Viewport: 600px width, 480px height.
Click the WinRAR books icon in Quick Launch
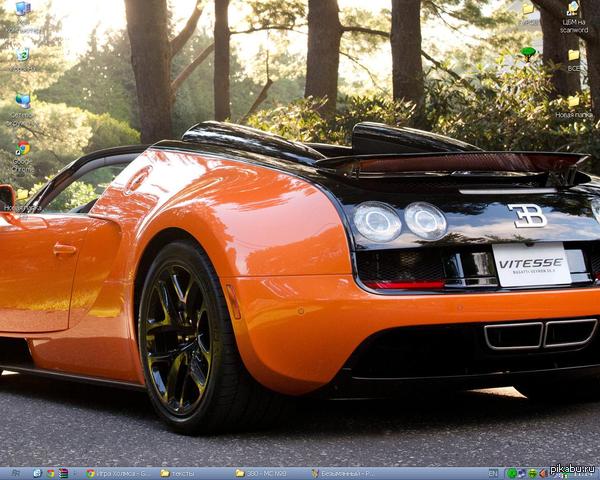pyautogui.click(x=64, y=473)
